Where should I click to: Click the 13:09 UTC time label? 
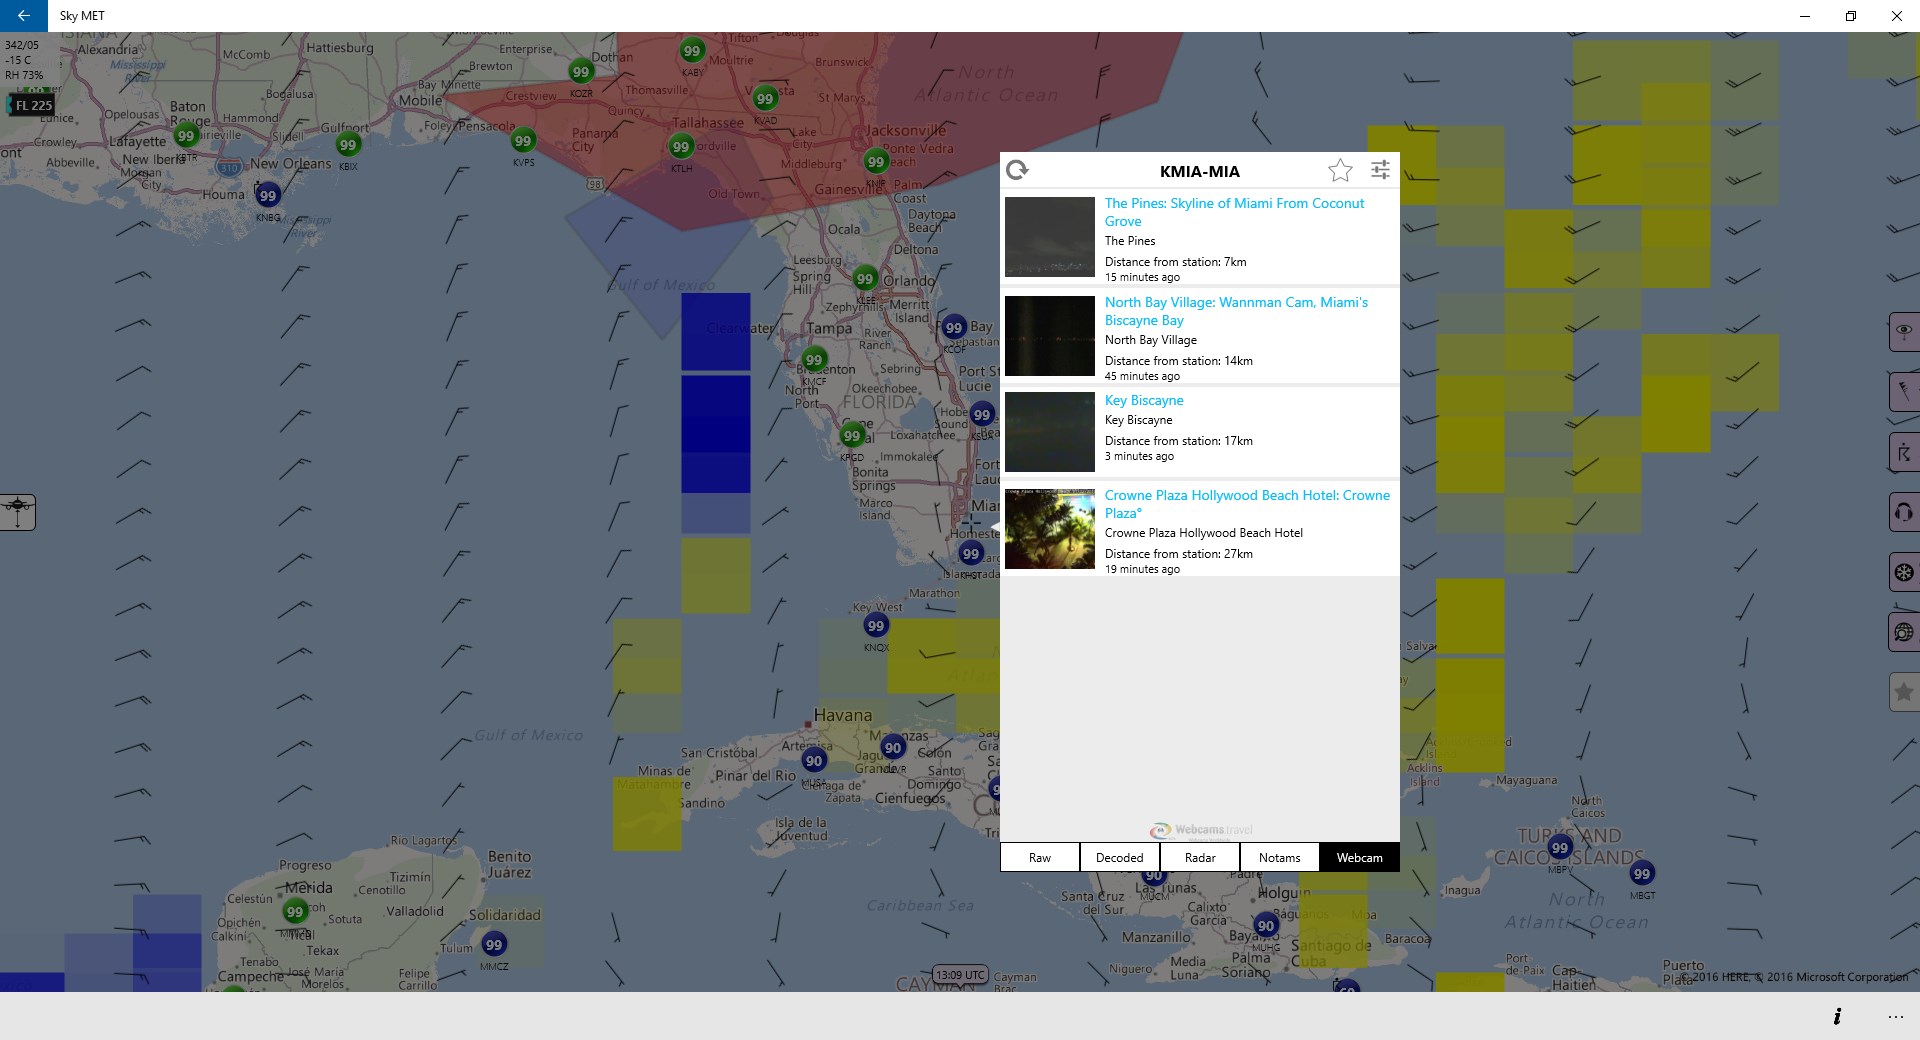(961, 975)
